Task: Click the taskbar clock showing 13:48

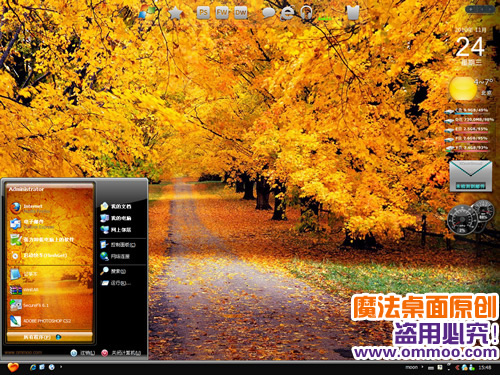Action: [485, 367]
